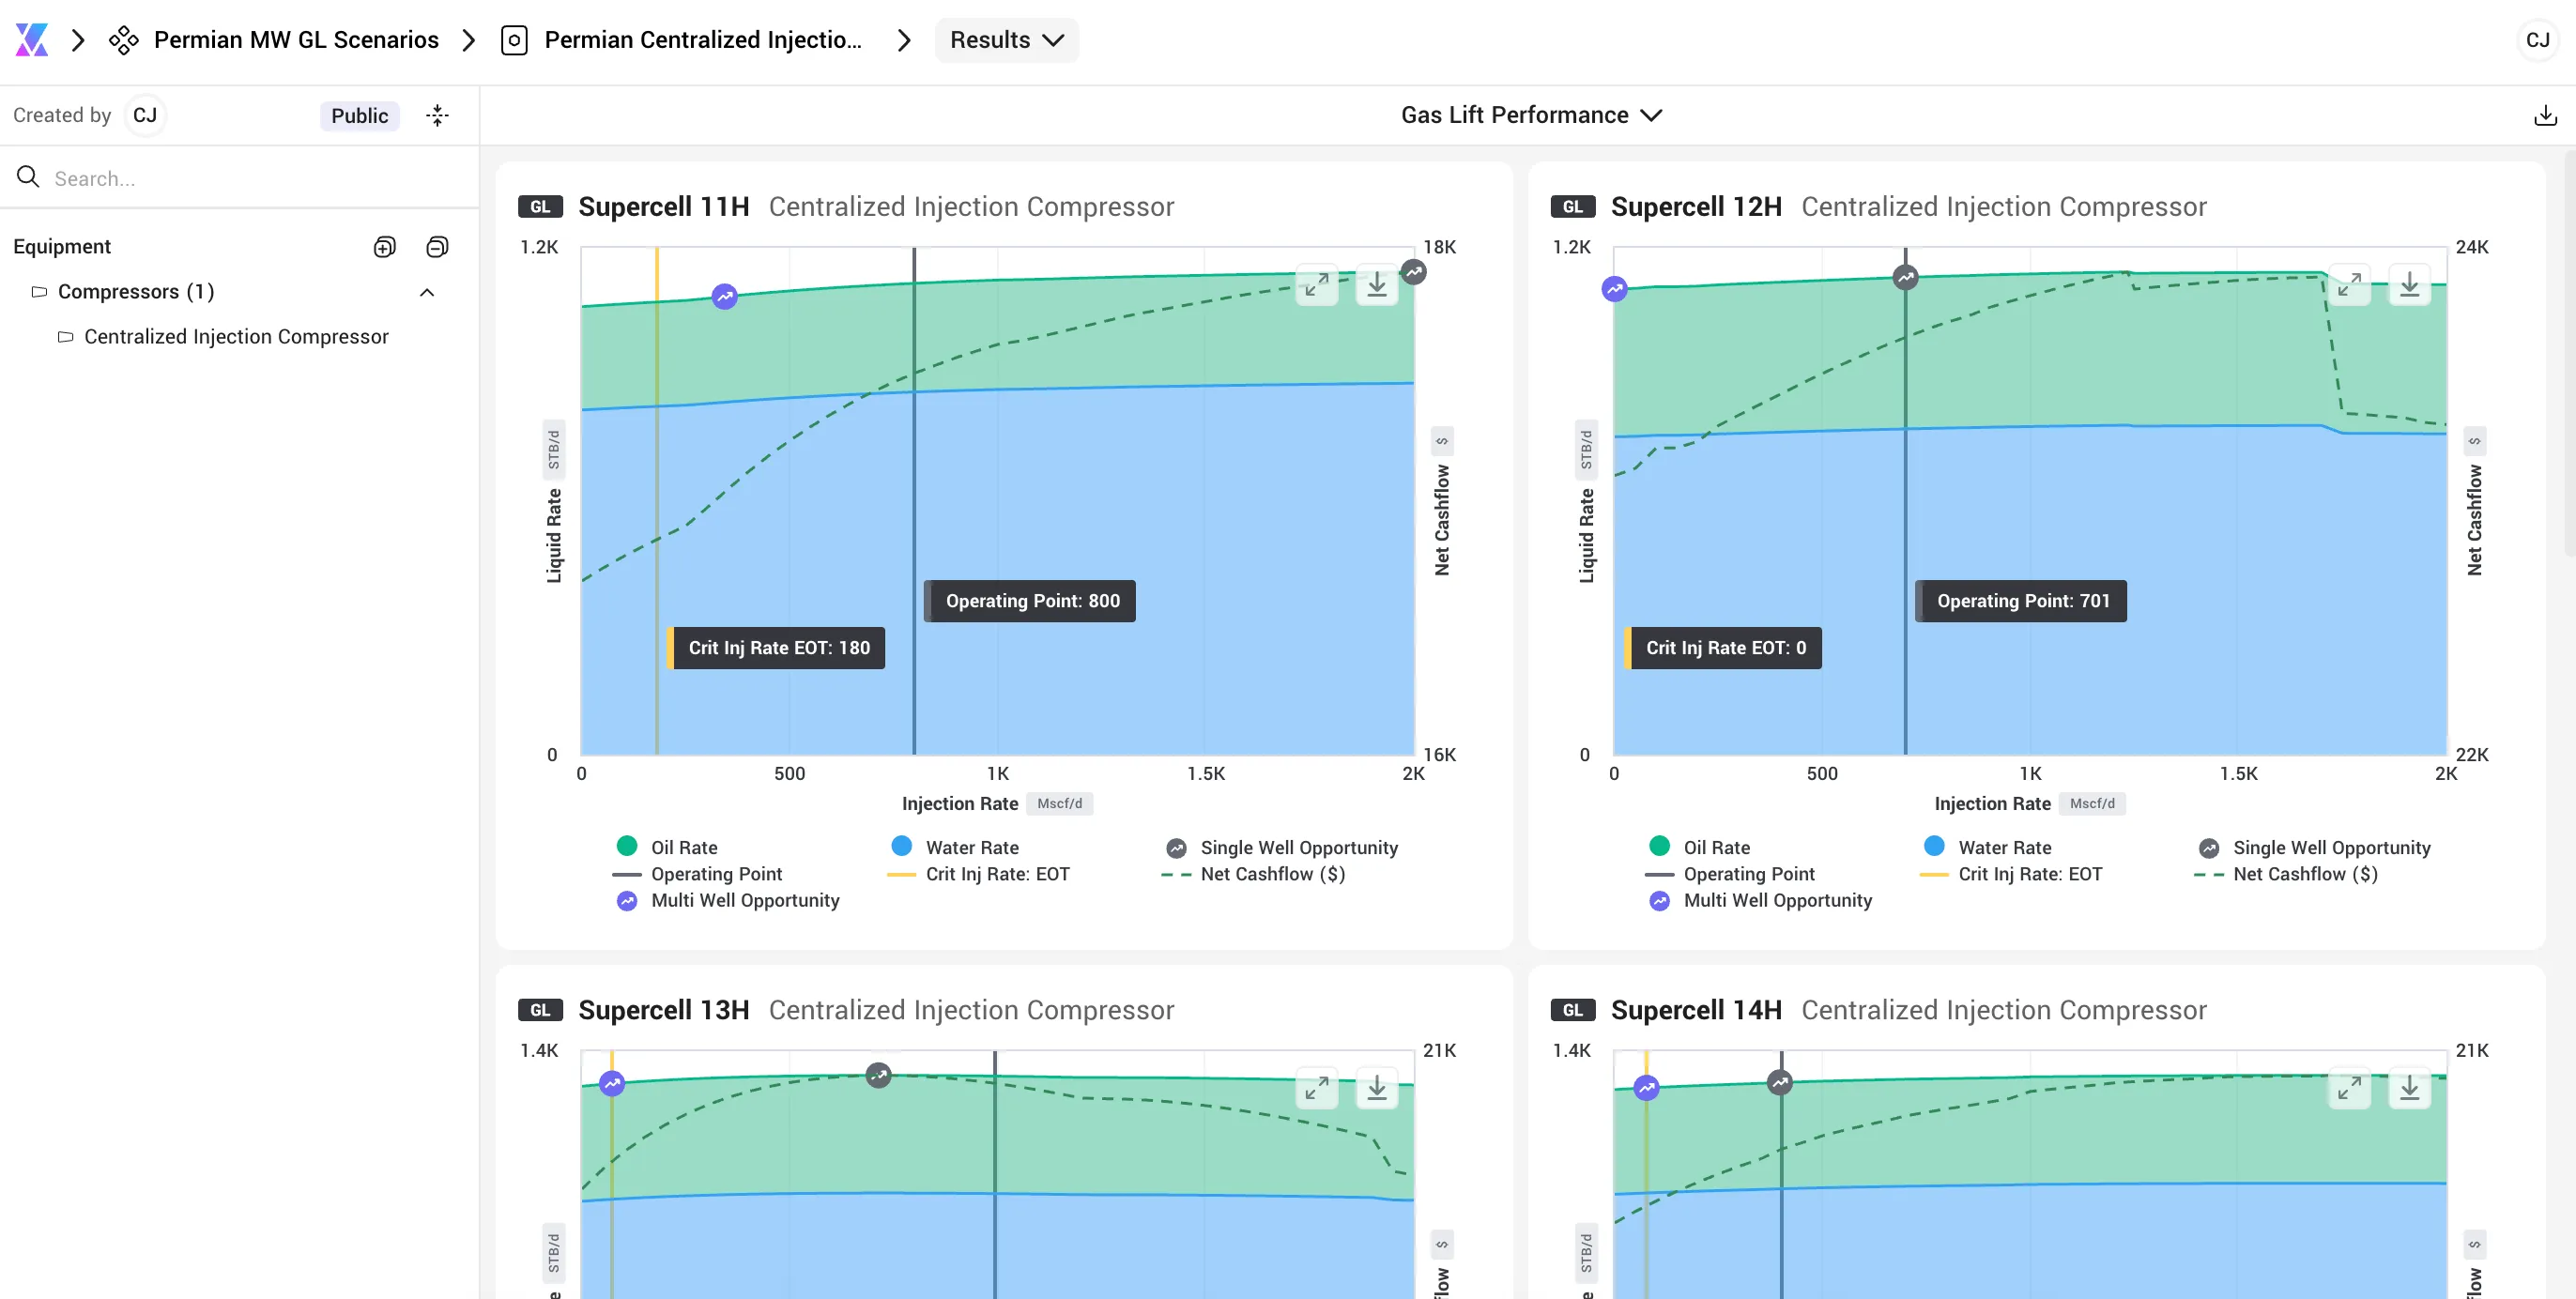Click the page download icon top right
The height and width of the screenshot is (1299, 2576).
pos(2545,115)
